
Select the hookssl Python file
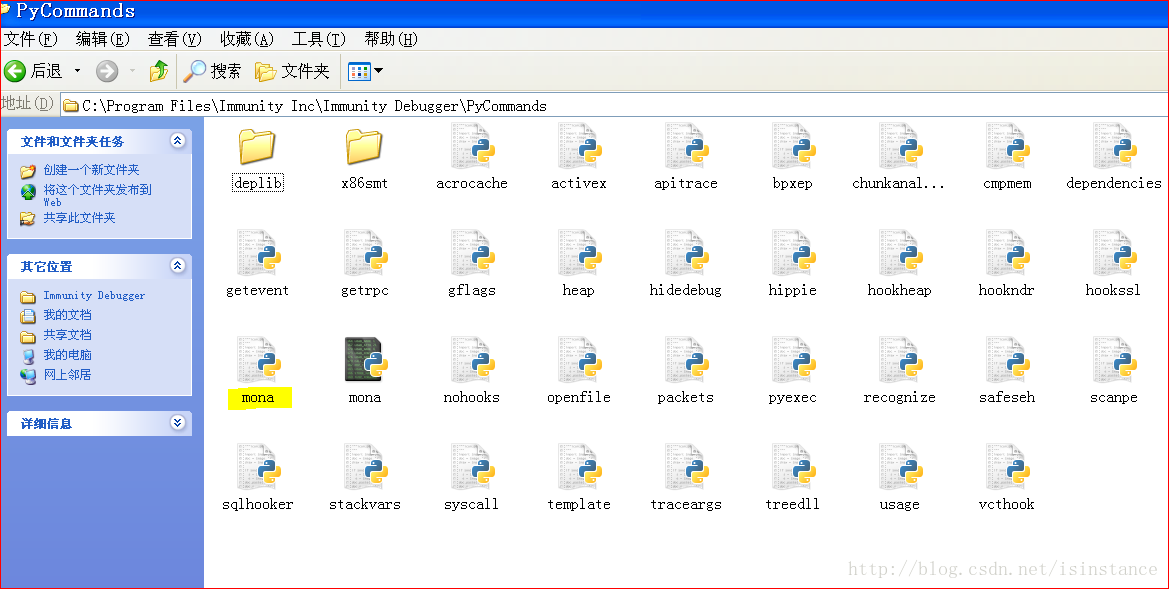1114,253
